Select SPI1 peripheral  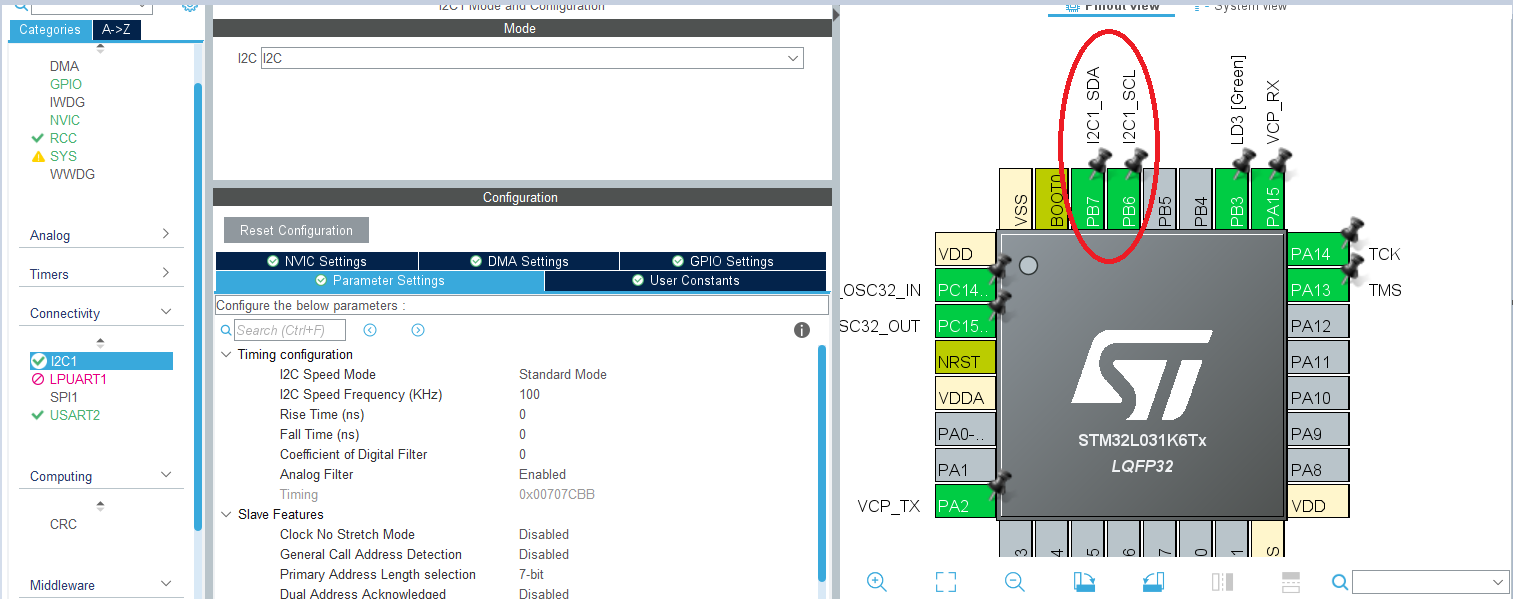[65, 397]
